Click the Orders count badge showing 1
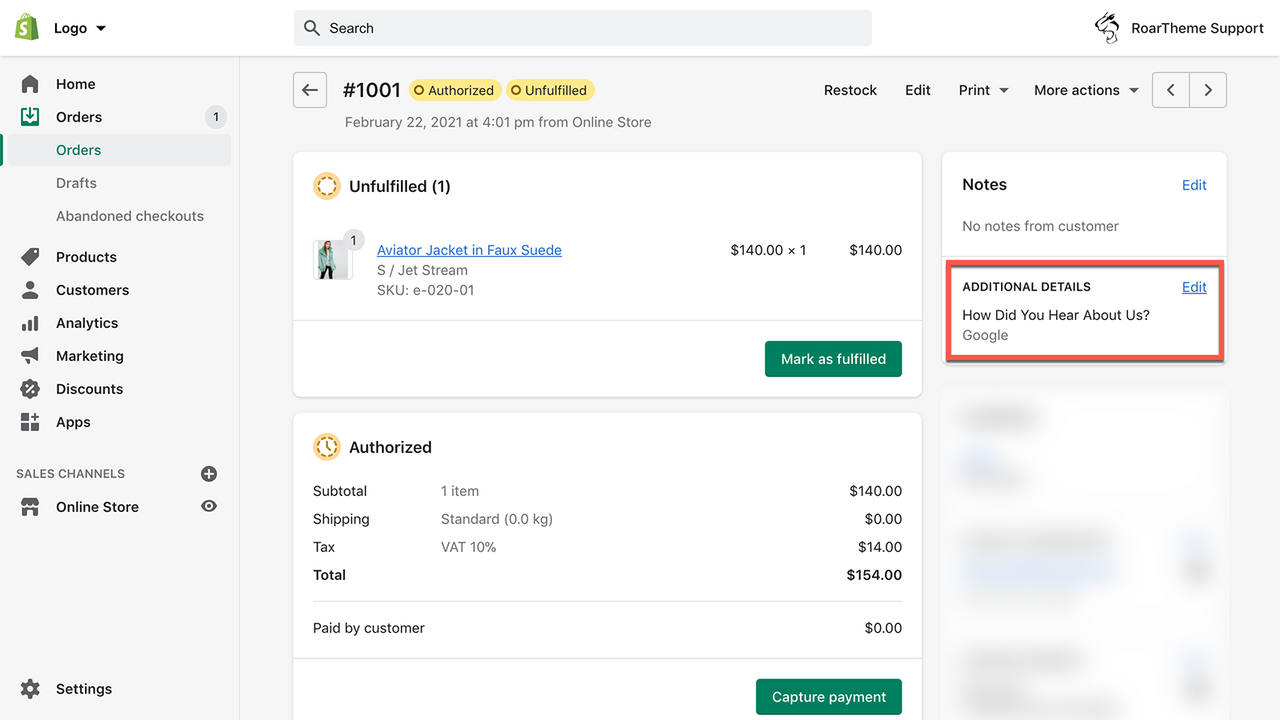 click(215, 117)
